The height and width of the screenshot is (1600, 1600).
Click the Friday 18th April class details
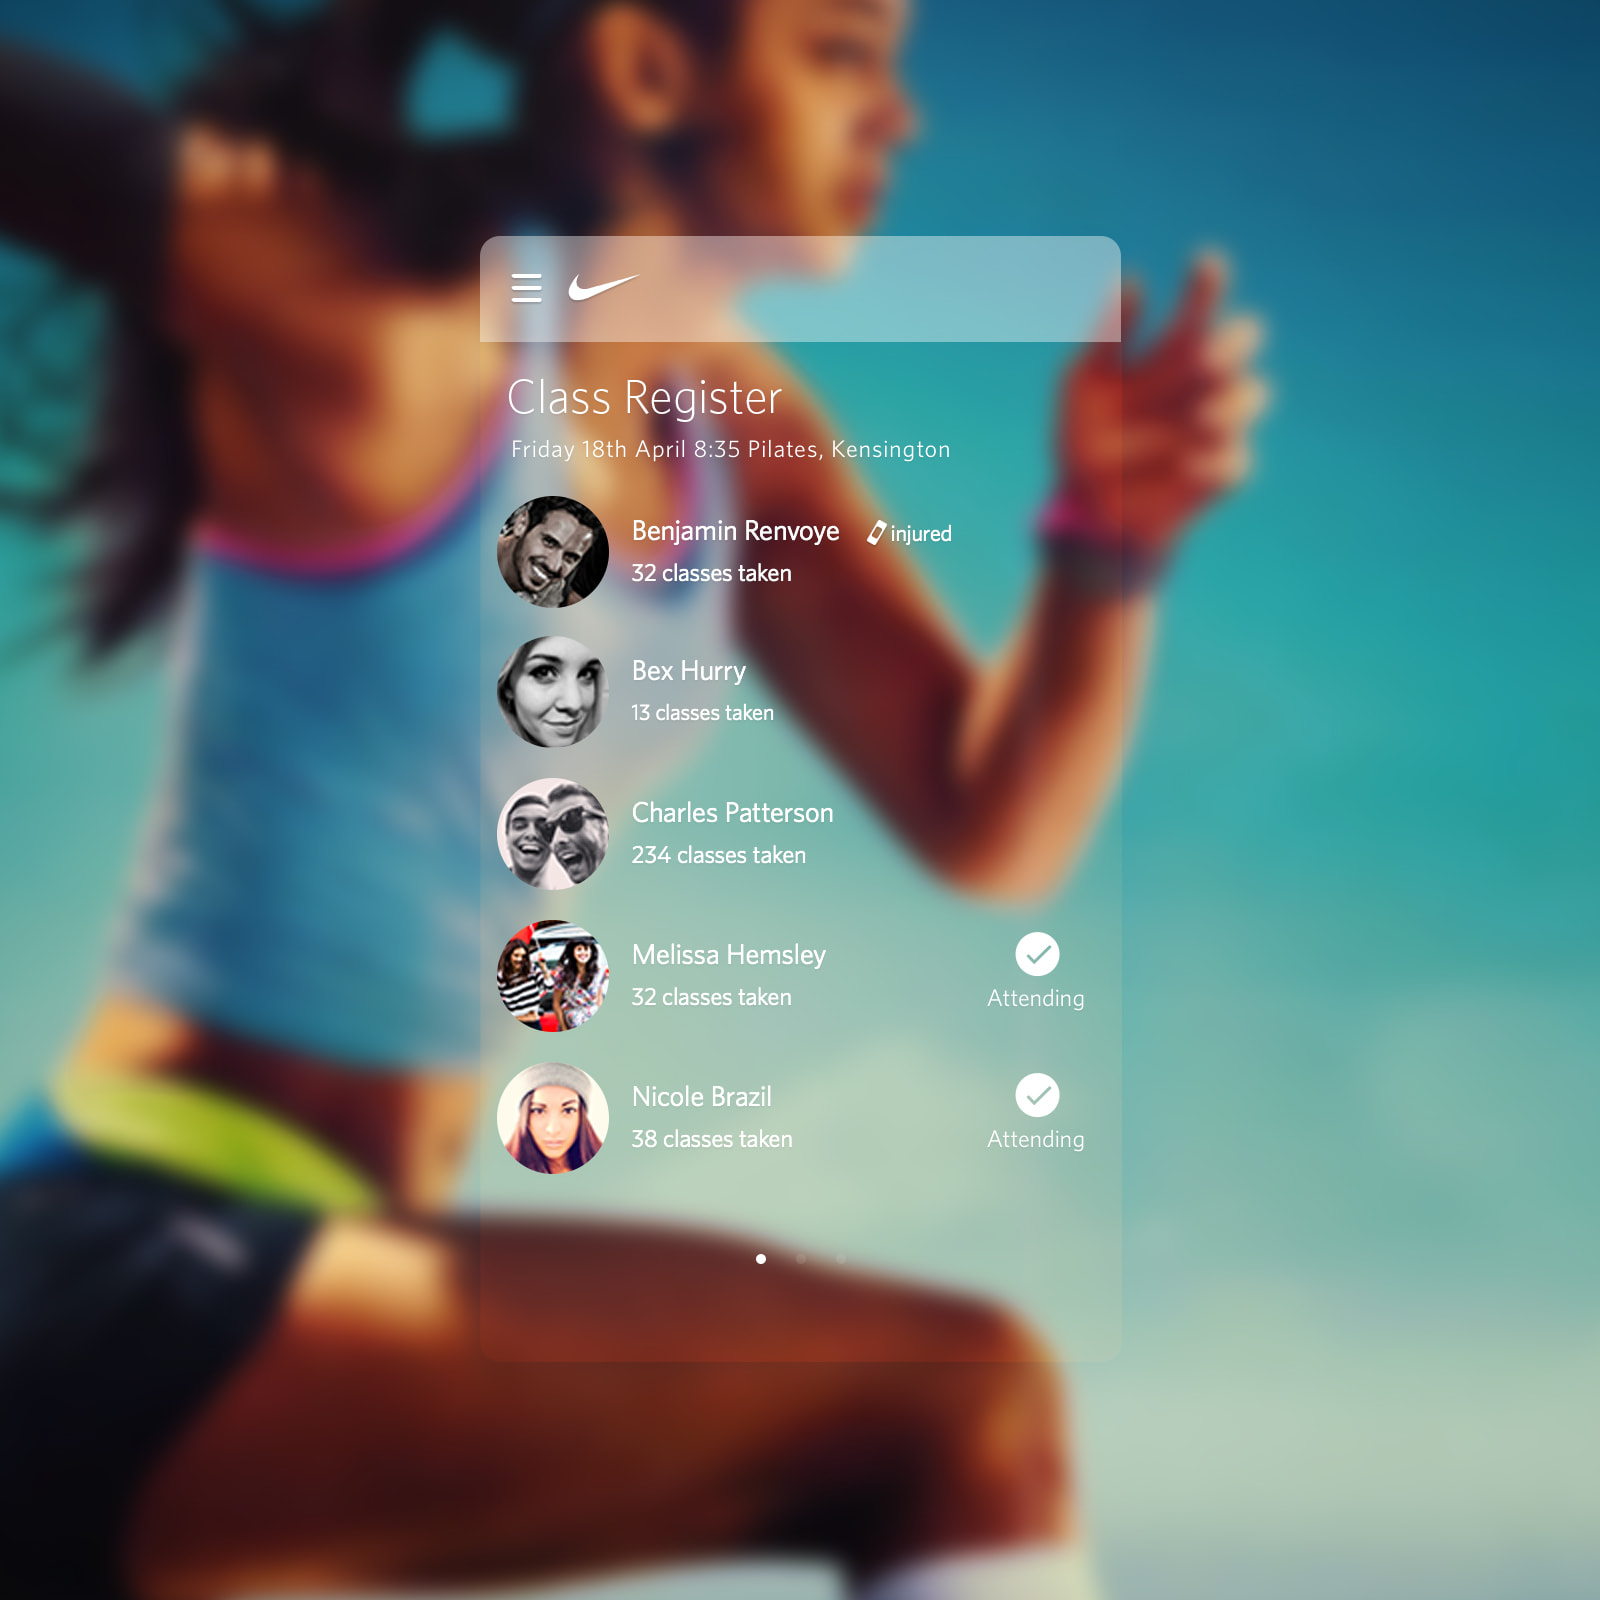(x=730, y=450)
